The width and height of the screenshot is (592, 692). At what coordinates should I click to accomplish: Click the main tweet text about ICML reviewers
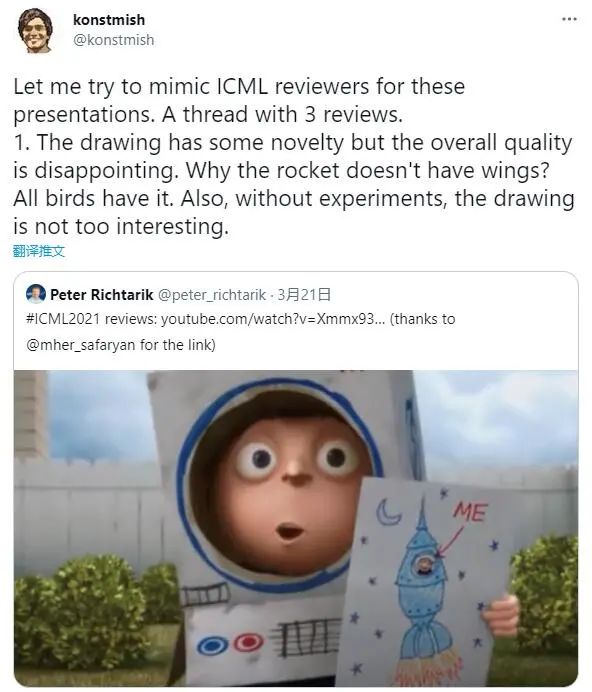(x=294, y=156)
